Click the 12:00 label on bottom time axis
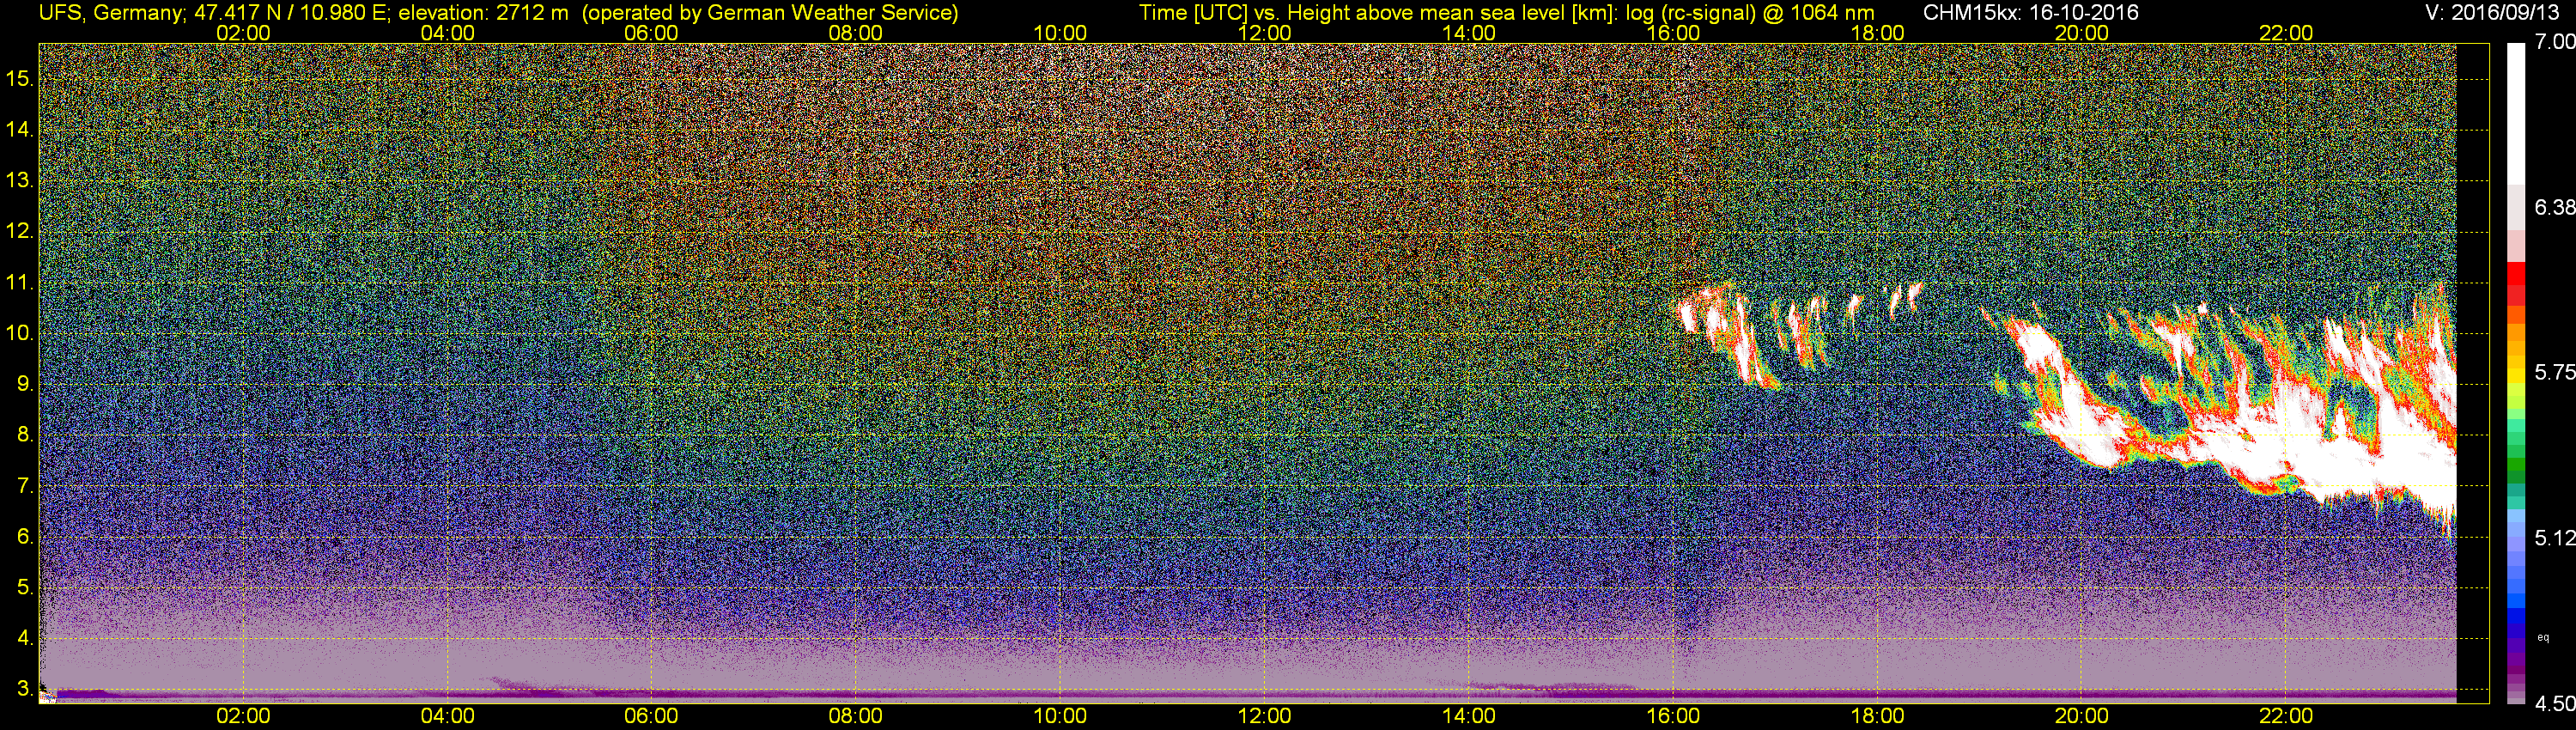Image resolution: width=2576 pixels, height=730 pixels. (1264, 716)
